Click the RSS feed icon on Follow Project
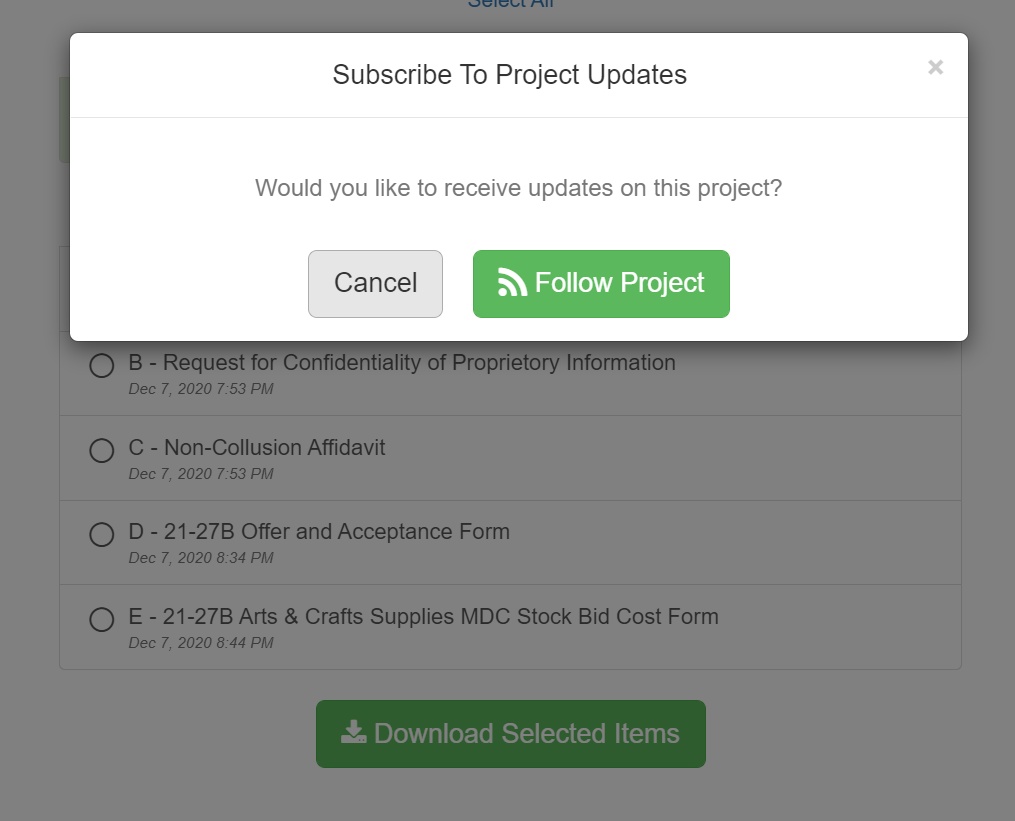The height and width of the screenshot is (821, 1015). point(513,283)
